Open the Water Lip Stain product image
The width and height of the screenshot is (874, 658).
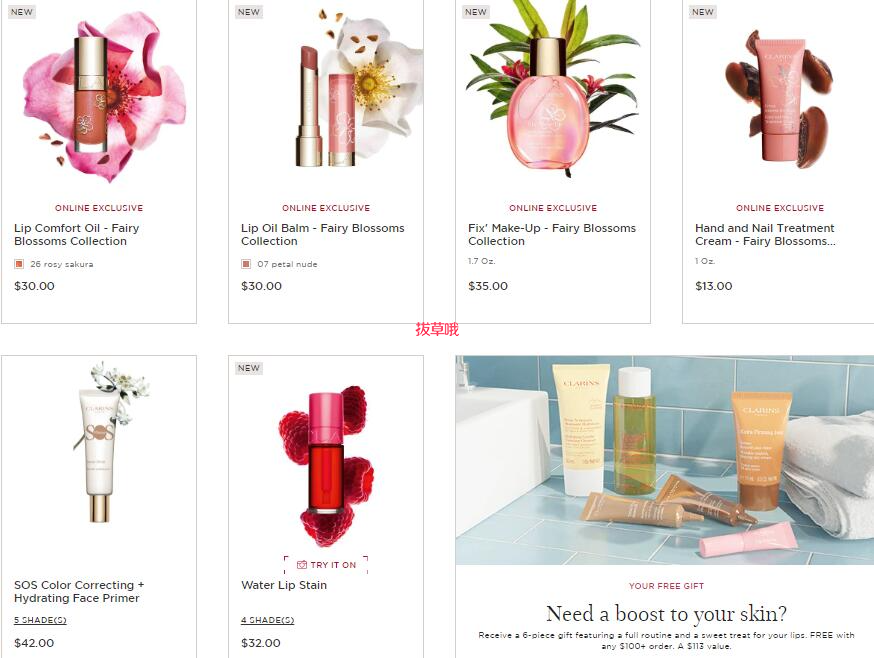click(326, 466)
